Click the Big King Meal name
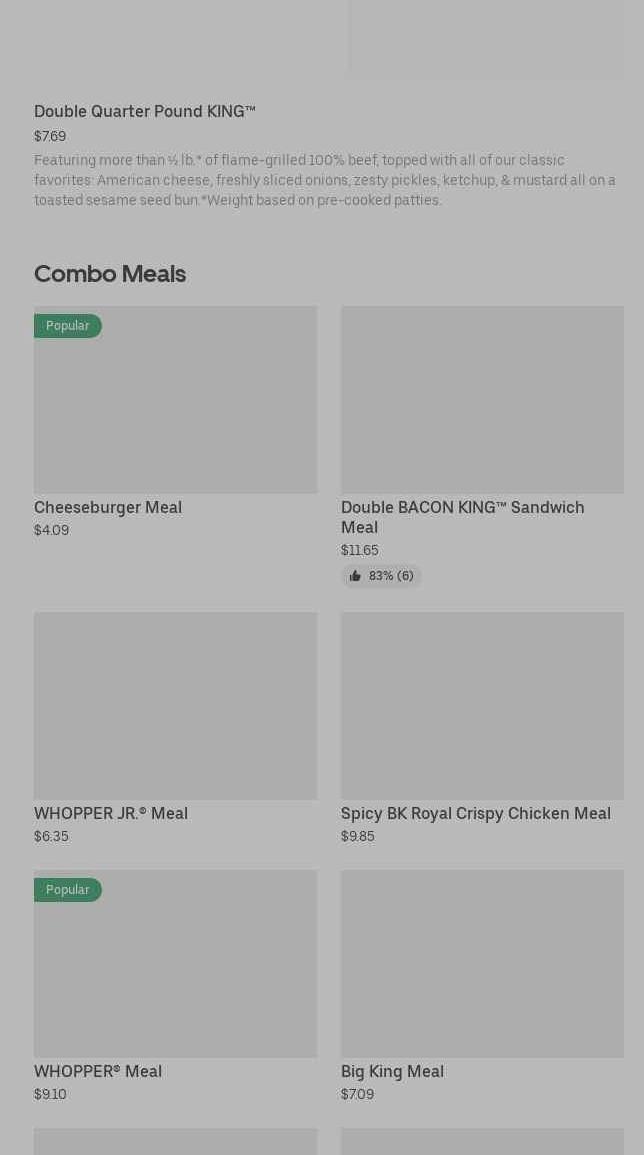This screenshot has width=644, height=1155. (392, 1071)
